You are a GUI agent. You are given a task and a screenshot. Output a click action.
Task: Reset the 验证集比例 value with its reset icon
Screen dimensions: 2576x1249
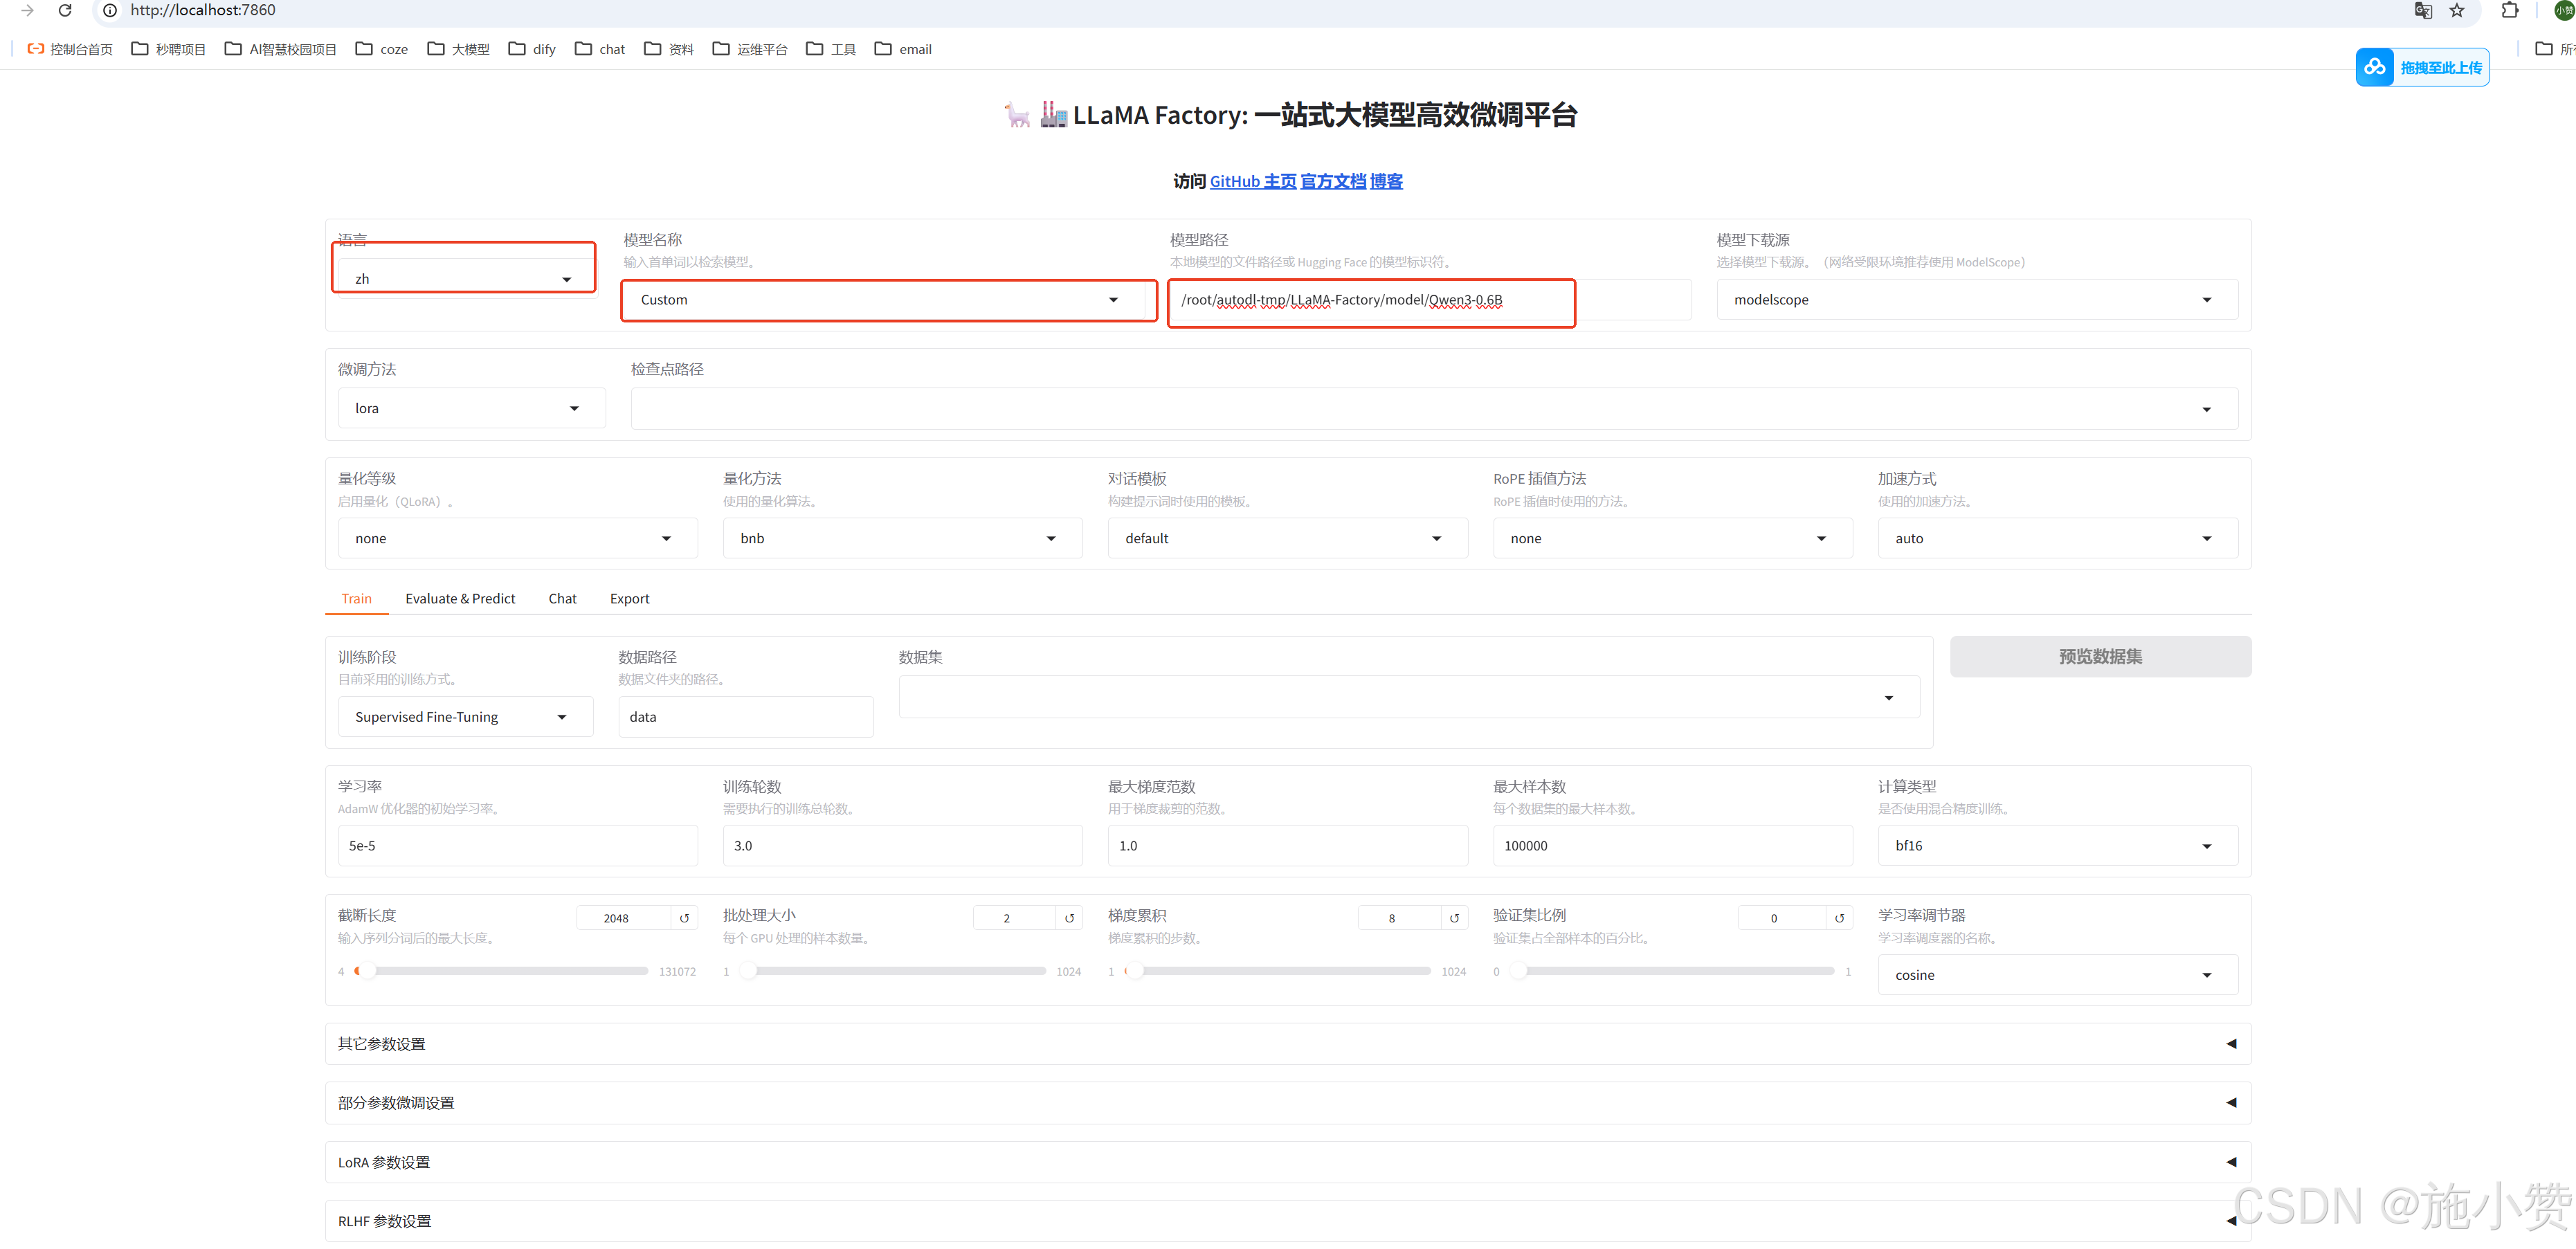point(1839,918)
